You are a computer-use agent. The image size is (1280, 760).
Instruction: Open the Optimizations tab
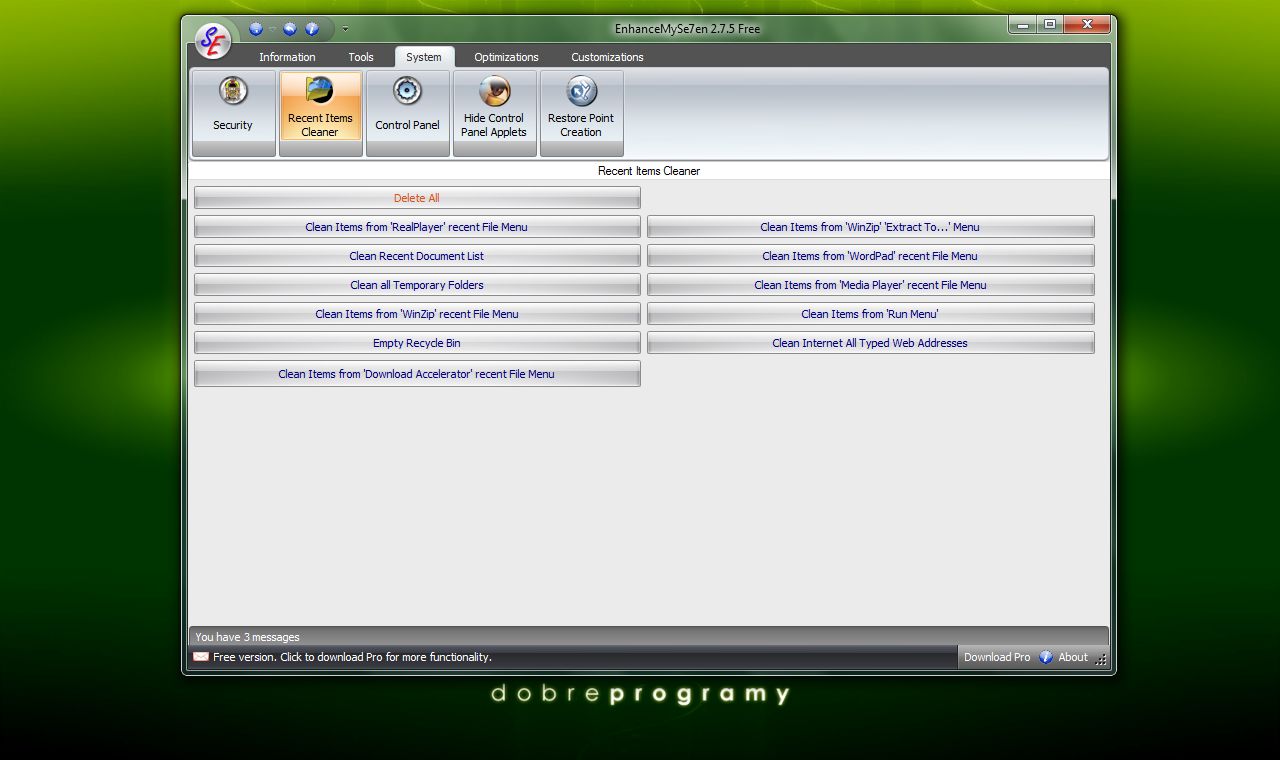(506, 57)
